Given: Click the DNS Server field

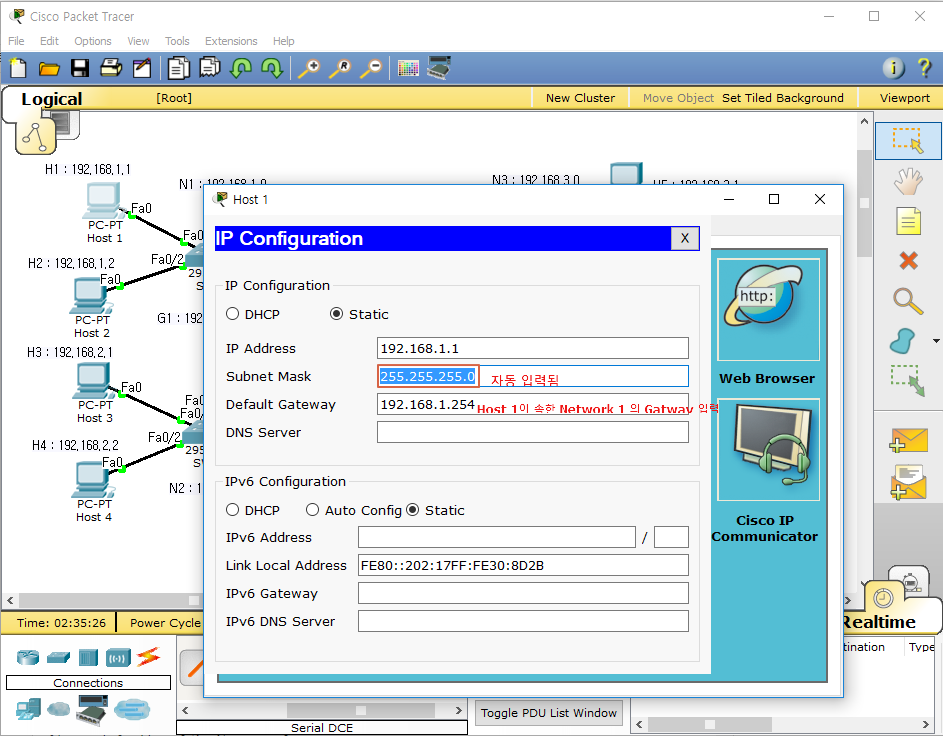Looking at the screenshot, I should coord(533,432).
